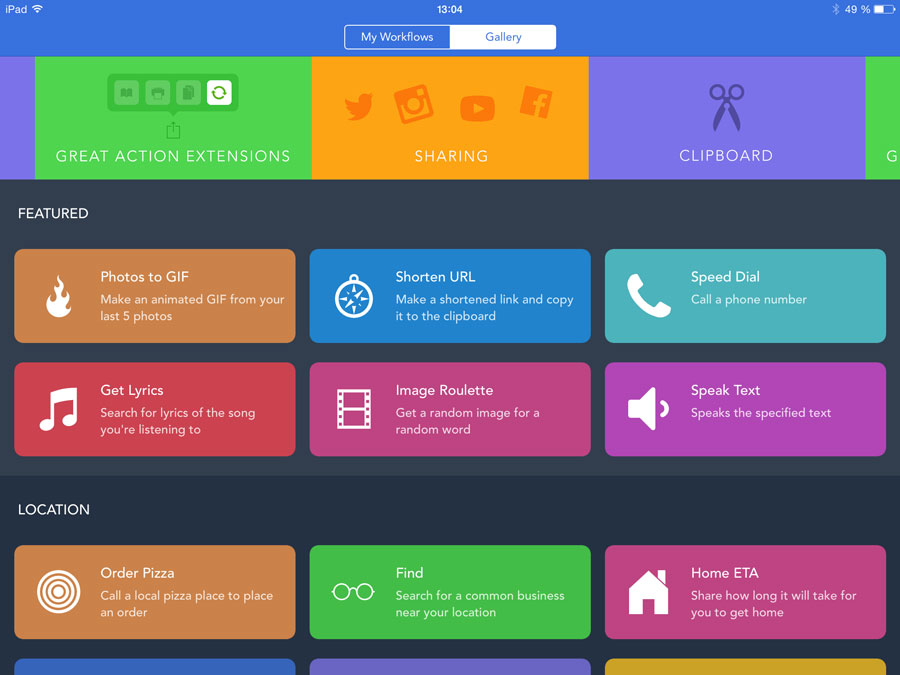This screenshot has height=675, width=900.
Task: Click the film strip icon of Image Roulette
Action: tap(354, 409)
